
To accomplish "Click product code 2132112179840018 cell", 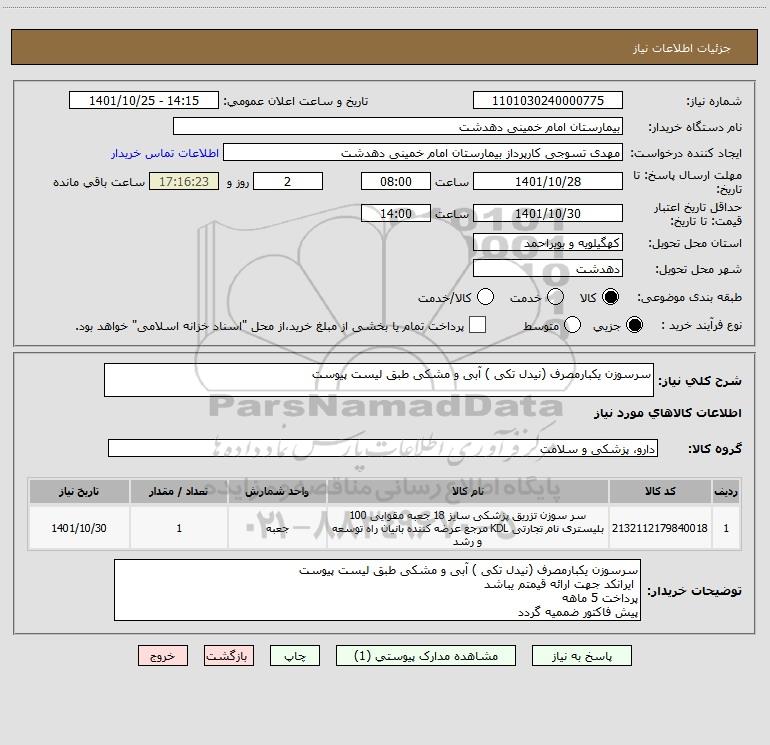I will tap(660, 528).
